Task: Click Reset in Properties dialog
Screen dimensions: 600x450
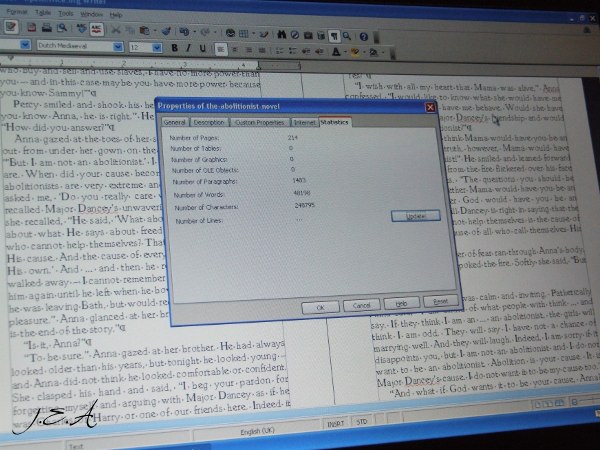Action: [x=440, y=301]
